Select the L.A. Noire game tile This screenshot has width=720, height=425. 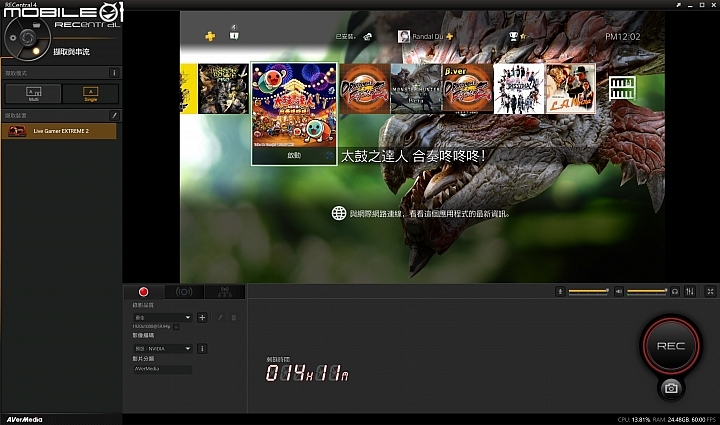(570, 89)
